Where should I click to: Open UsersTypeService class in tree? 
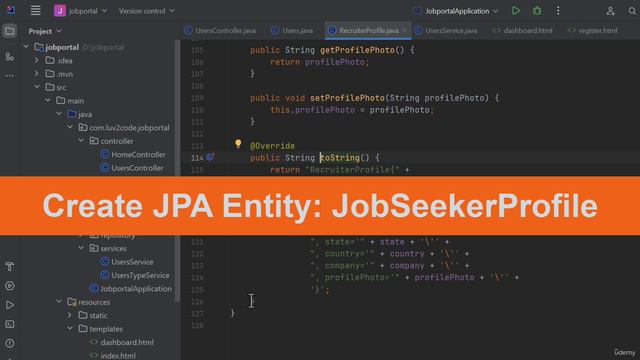pyautogui.click(x=135, y=275)
